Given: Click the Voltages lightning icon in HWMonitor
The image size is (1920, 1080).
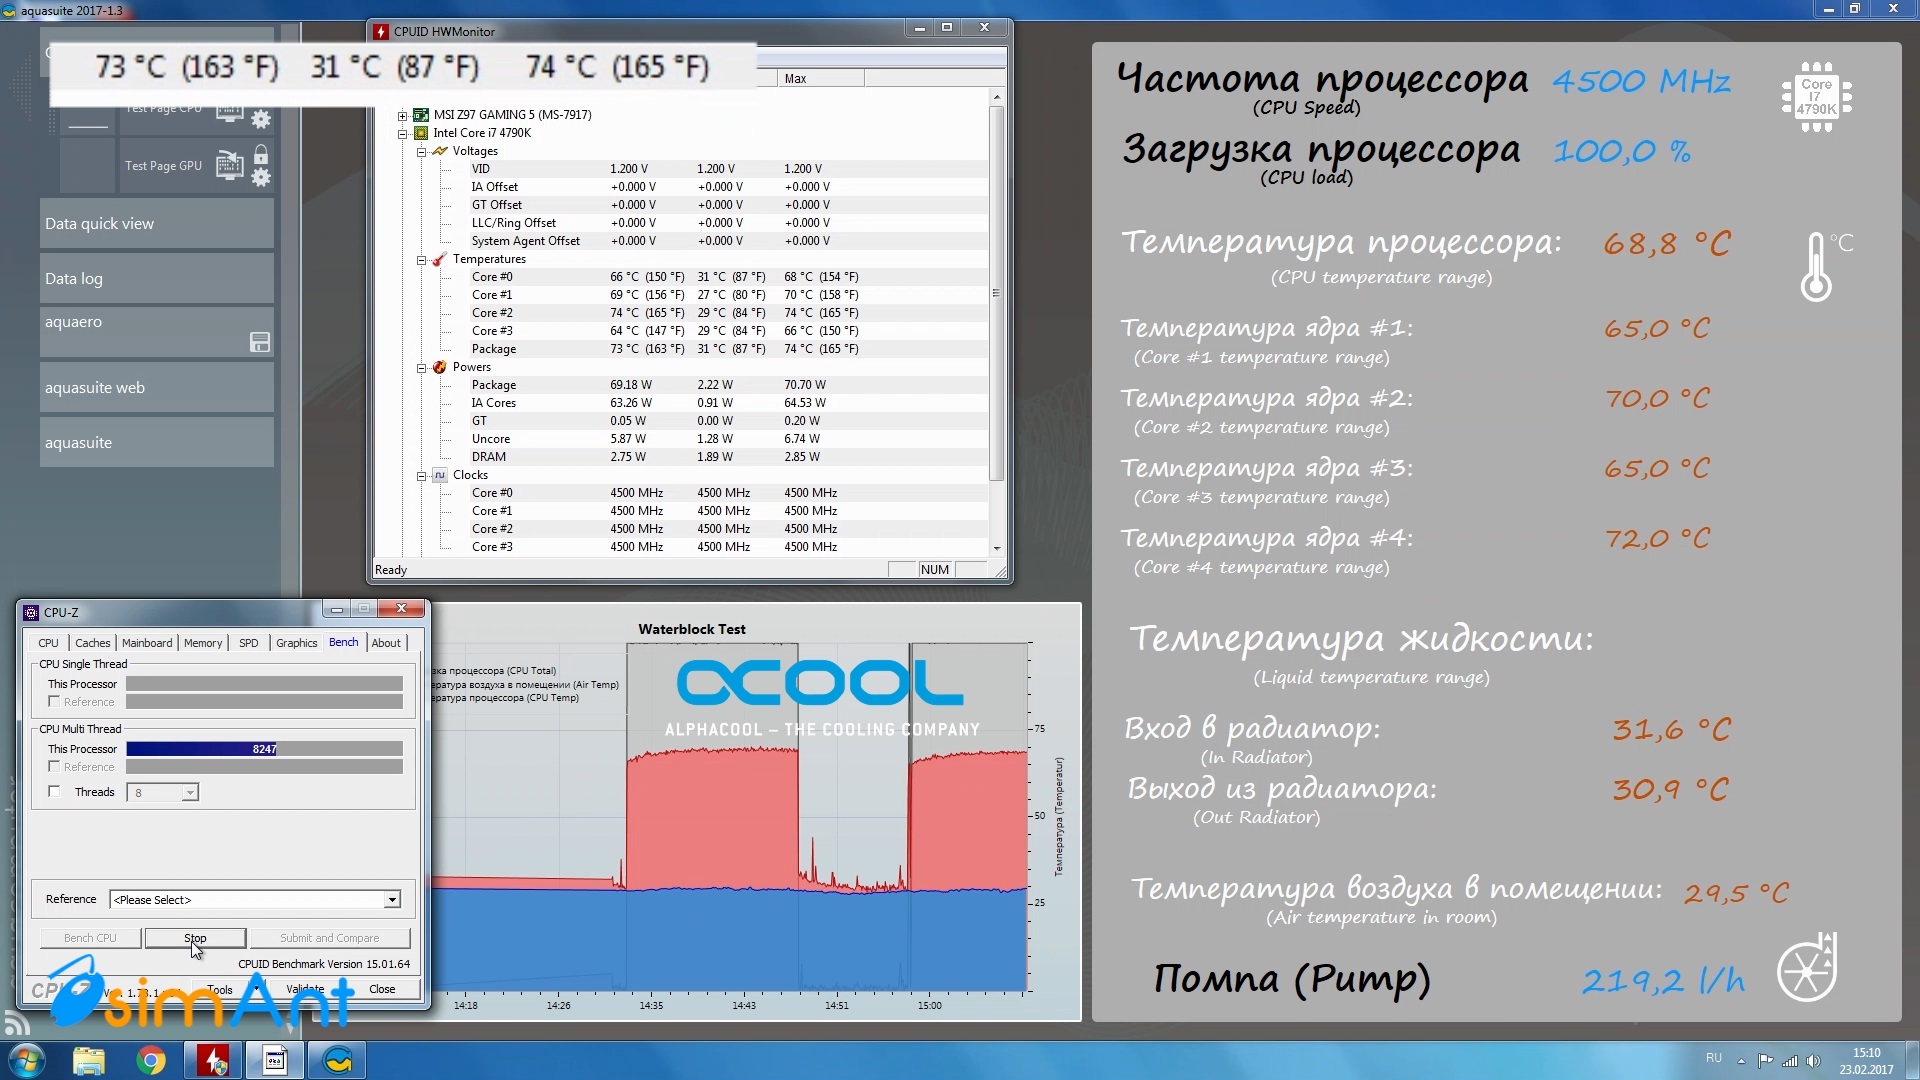Looking at the screenshot, I should [439, 151].
